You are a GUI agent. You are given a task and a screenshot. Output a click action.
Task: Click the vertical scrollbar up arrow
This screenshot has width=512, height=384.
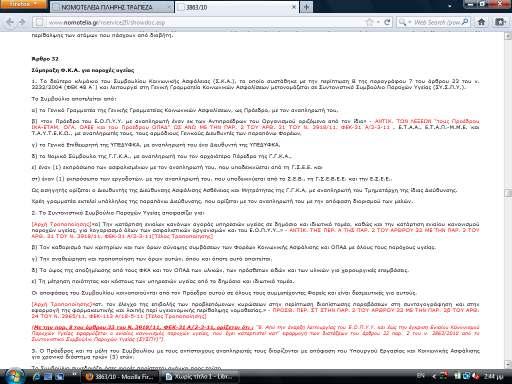pos(508,36)
